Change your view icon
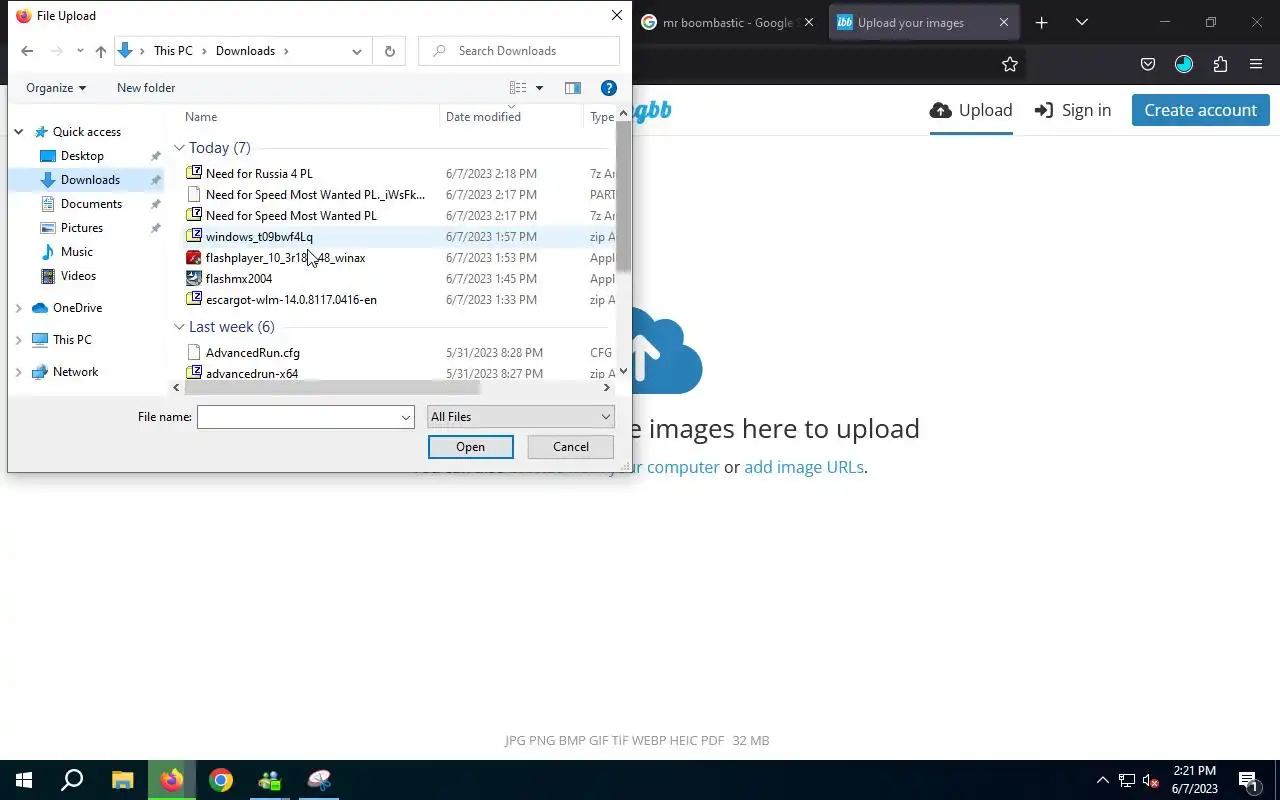Viewport: 1280px width, 800px height. [518, 88]
